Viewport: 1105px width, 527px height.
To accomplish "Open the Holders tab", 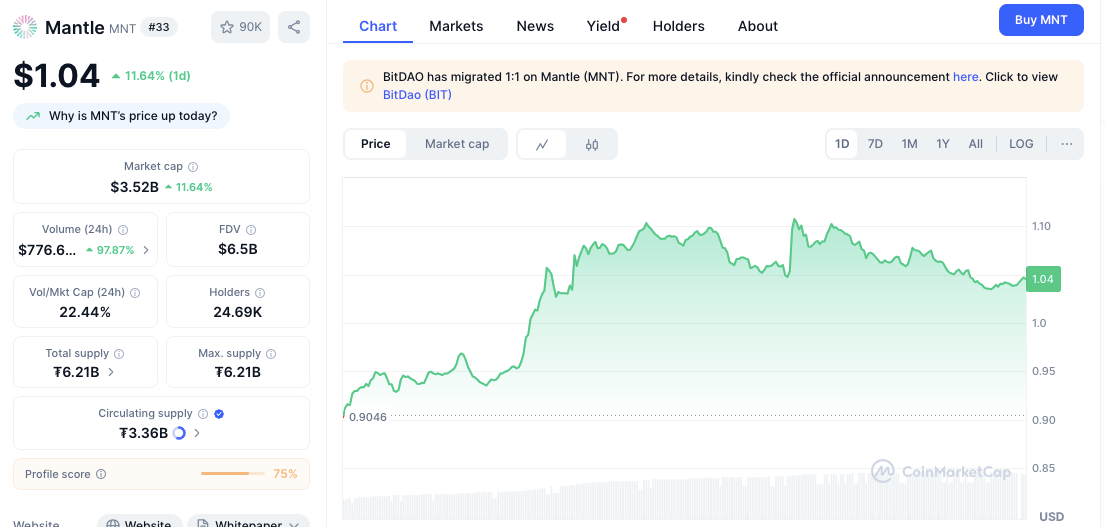I will 678,26.
